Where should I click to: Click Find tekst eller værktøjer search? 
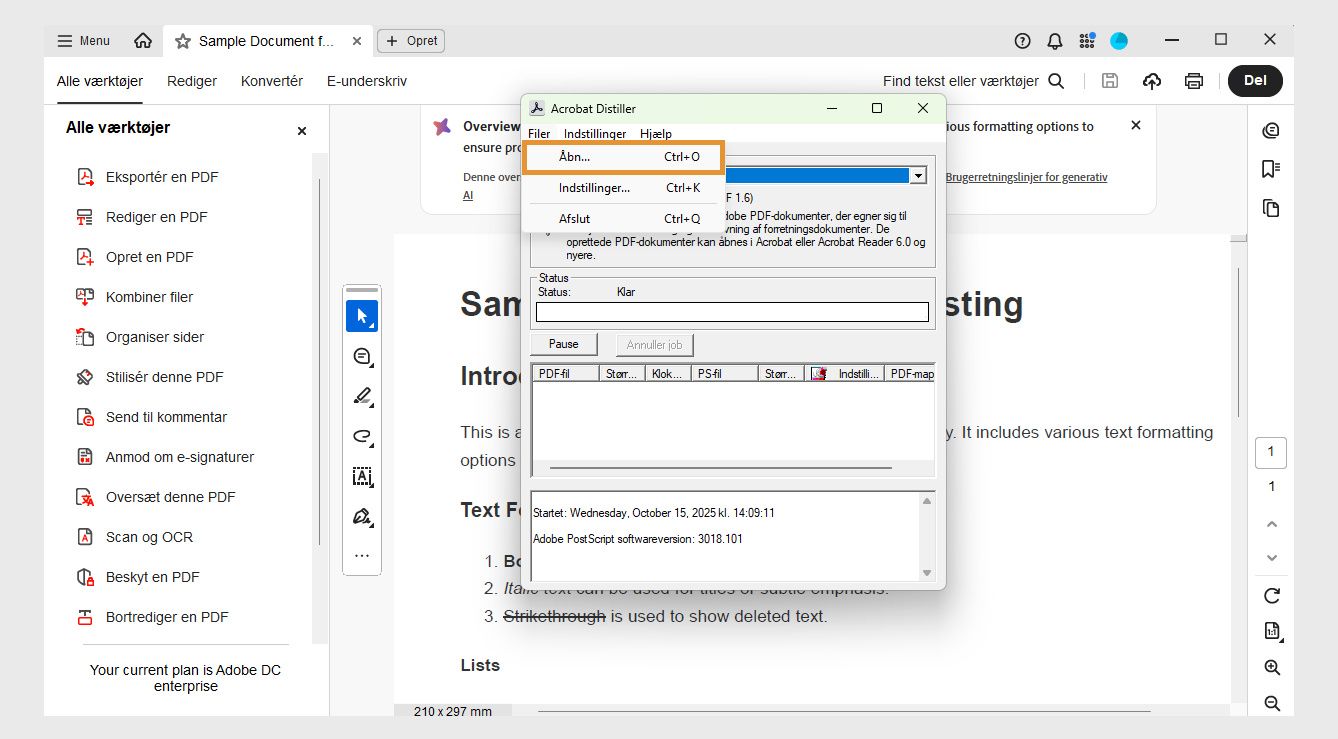click(974, 81)
